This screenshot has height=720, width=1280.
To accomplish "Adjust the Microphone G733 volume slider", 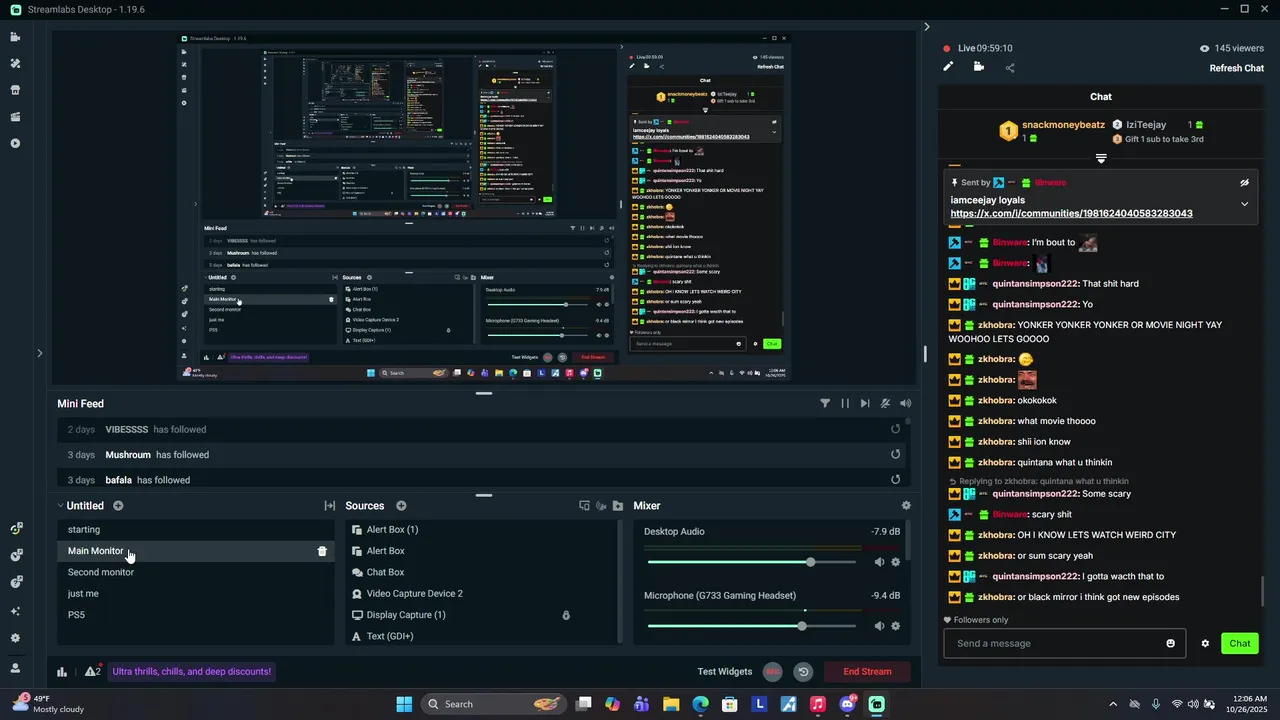I will [802, 626].
